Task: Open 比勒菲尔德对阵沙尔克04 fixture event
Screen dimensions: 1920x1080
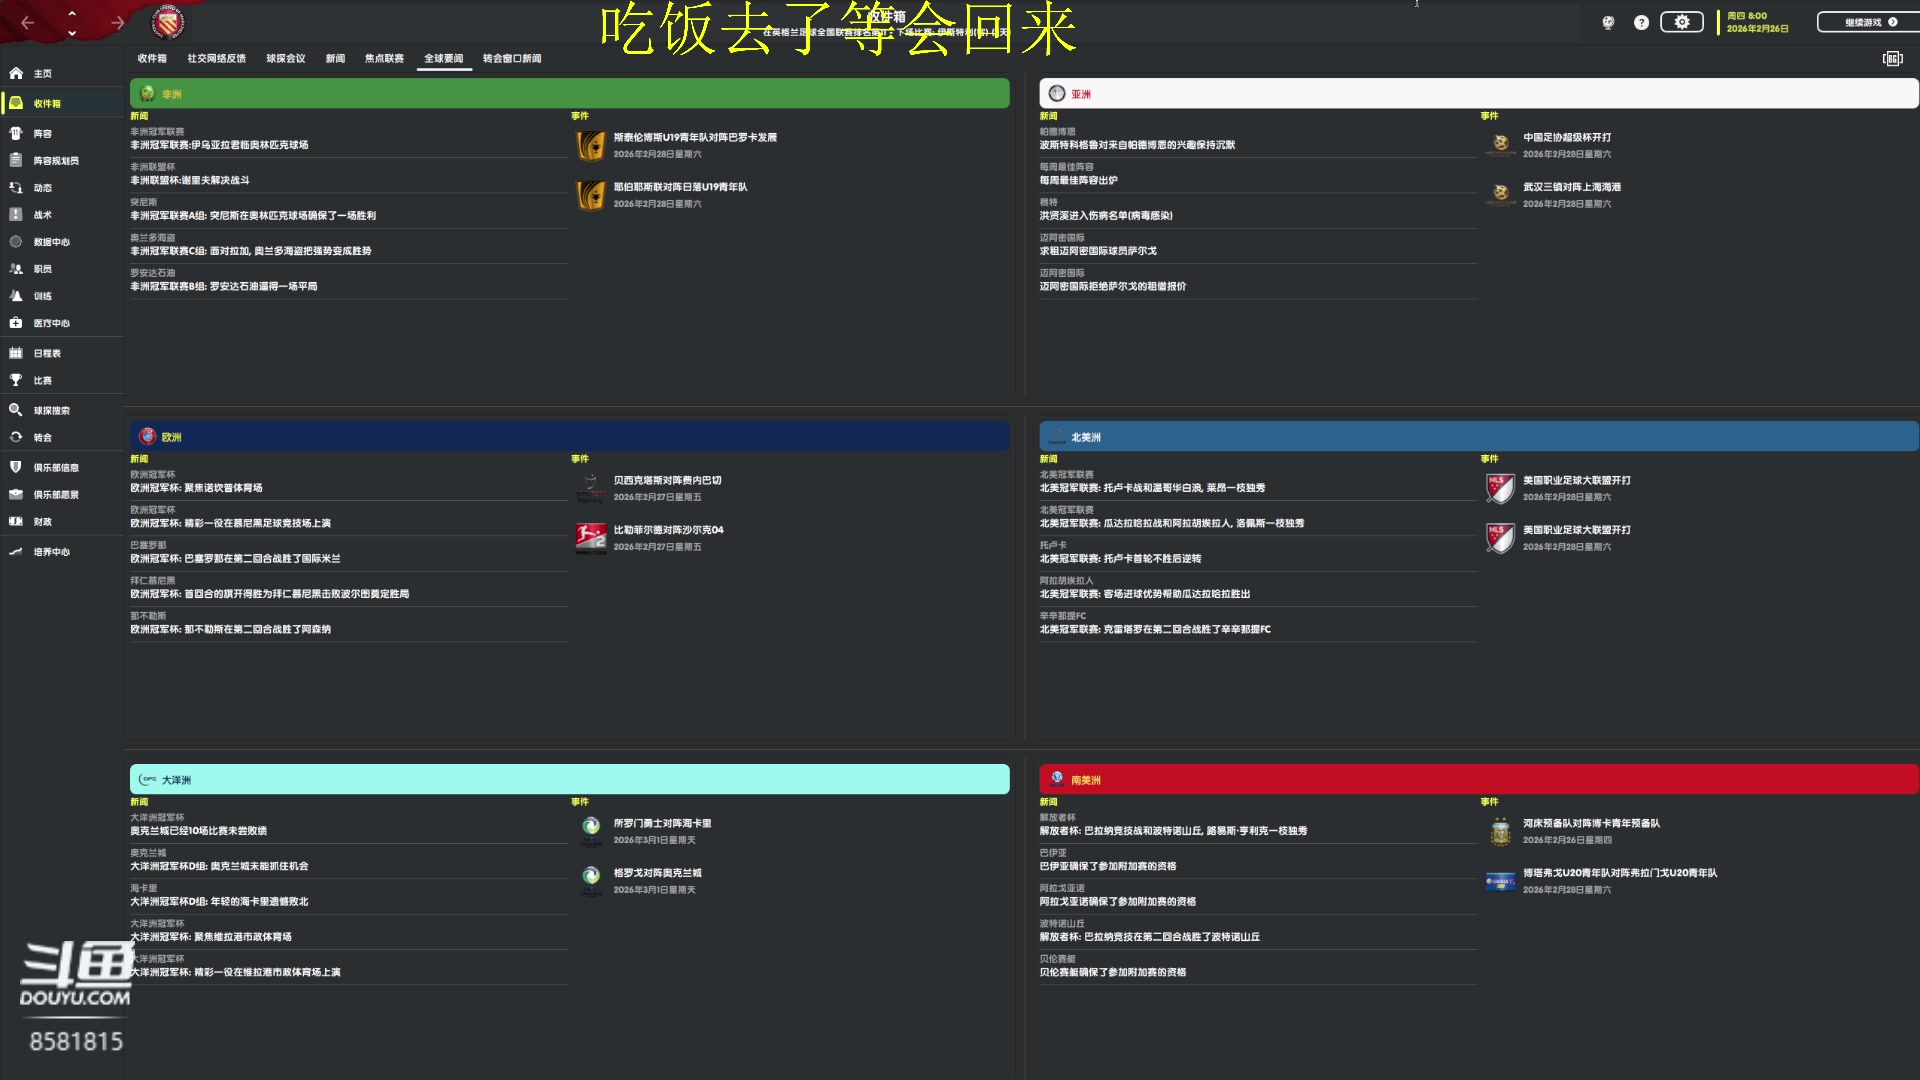Action: point(668,530)
